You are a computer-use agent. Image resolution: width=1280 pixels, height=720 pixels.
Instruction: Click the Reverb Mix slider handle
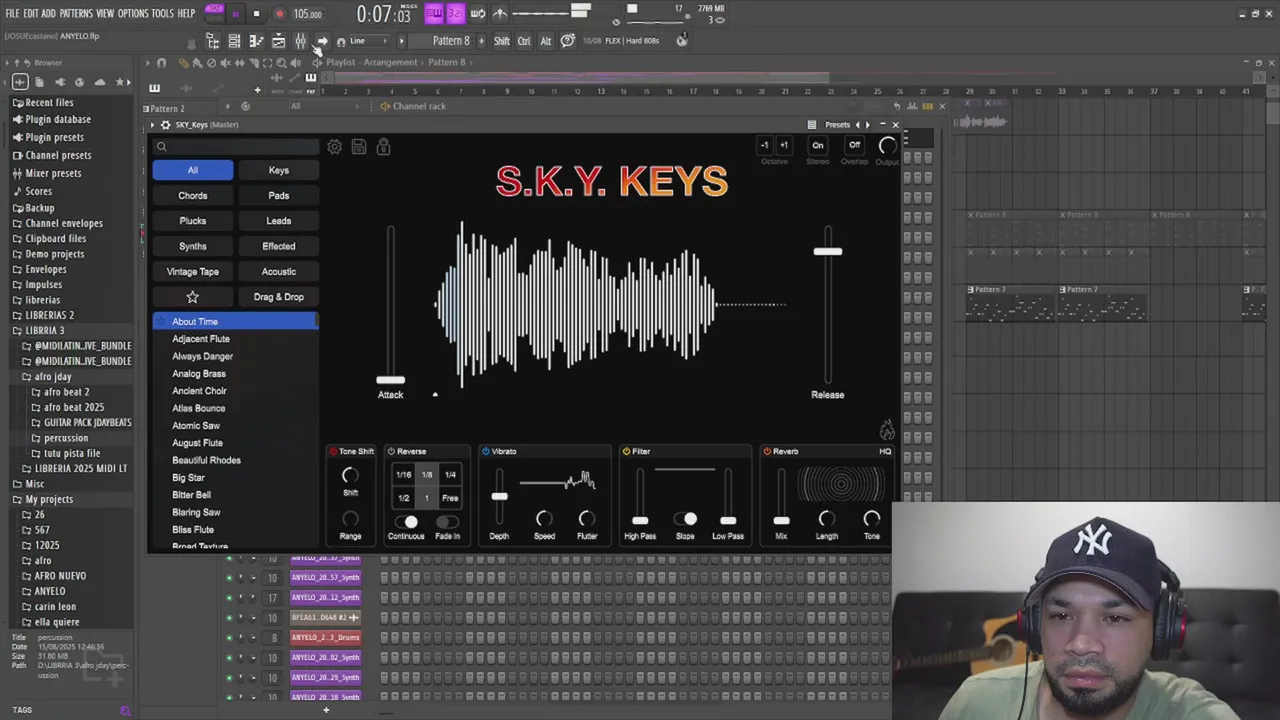pos(781,520)
